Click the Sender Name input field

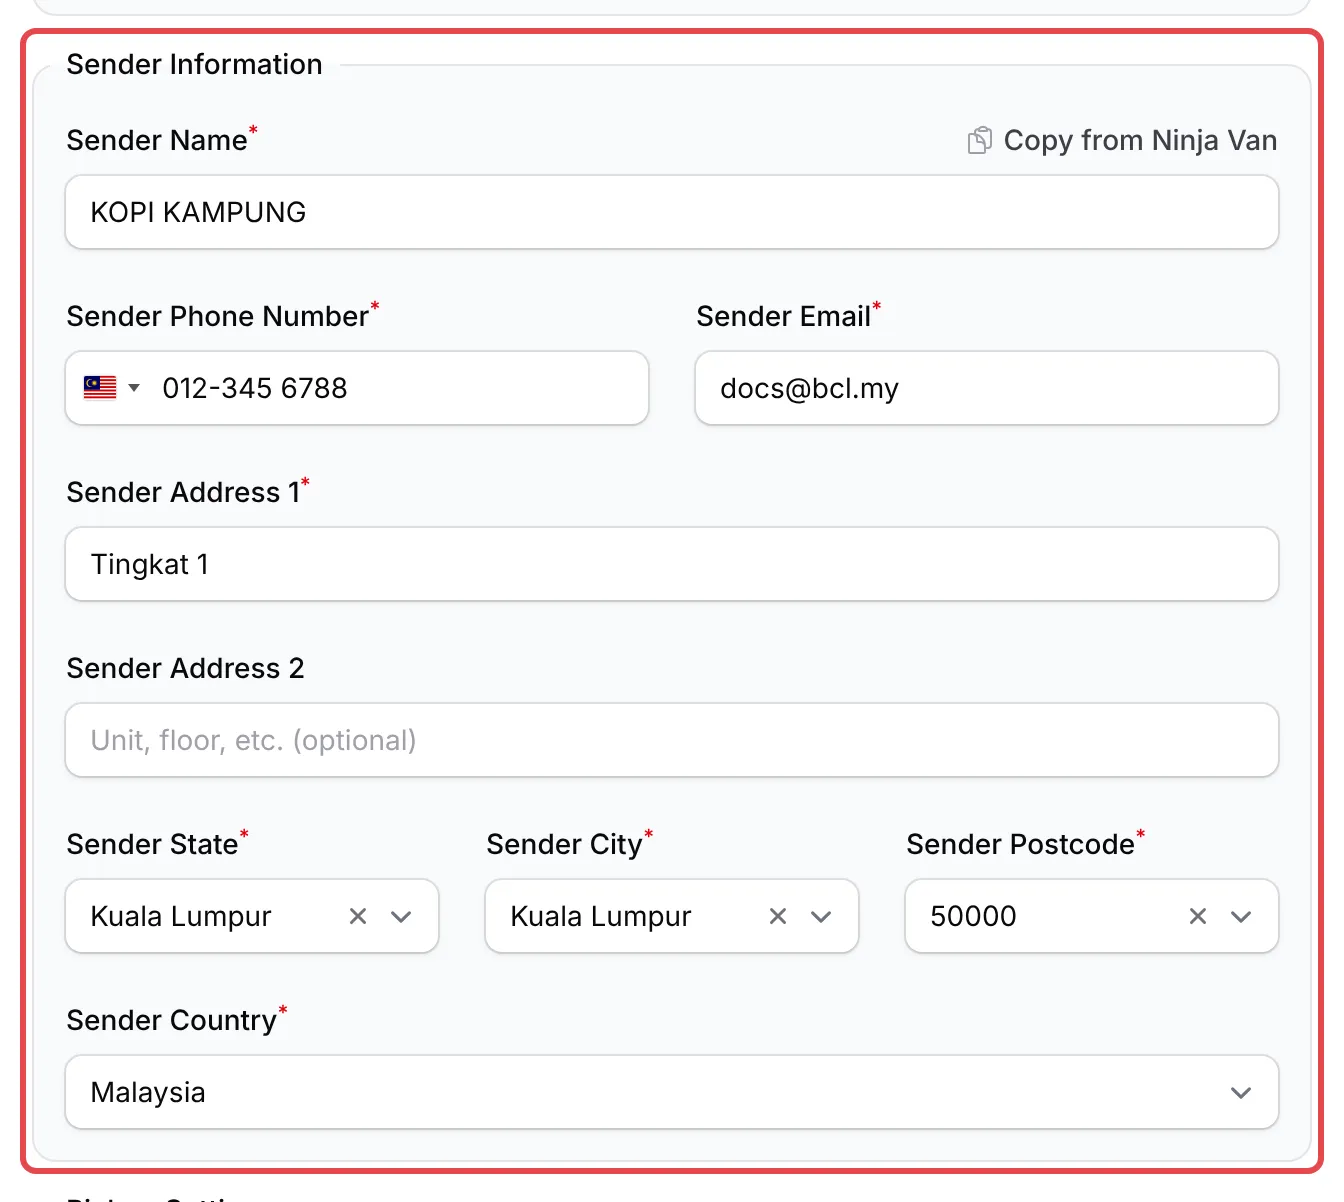[672, 212]
